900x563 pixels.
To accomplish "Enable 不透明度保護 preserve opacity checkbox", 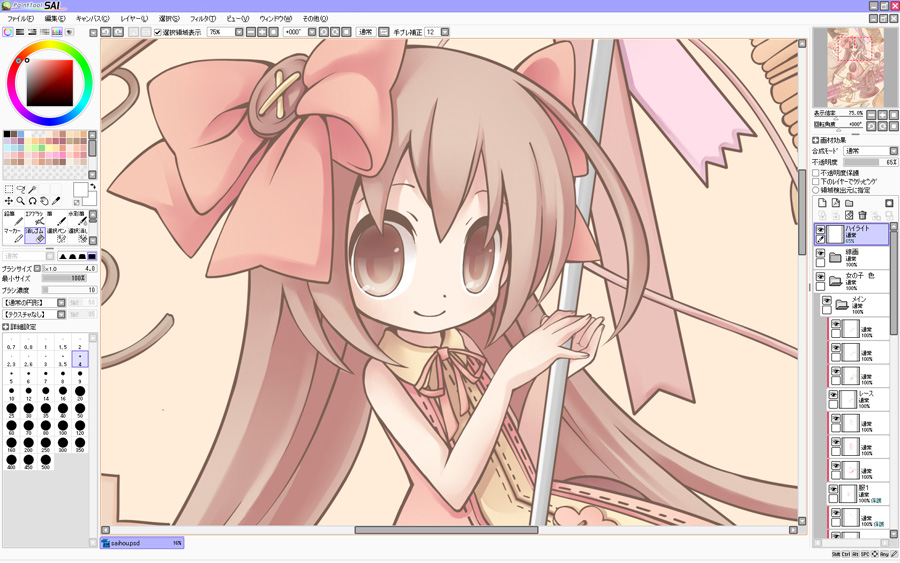I will (x=816, y=173).
